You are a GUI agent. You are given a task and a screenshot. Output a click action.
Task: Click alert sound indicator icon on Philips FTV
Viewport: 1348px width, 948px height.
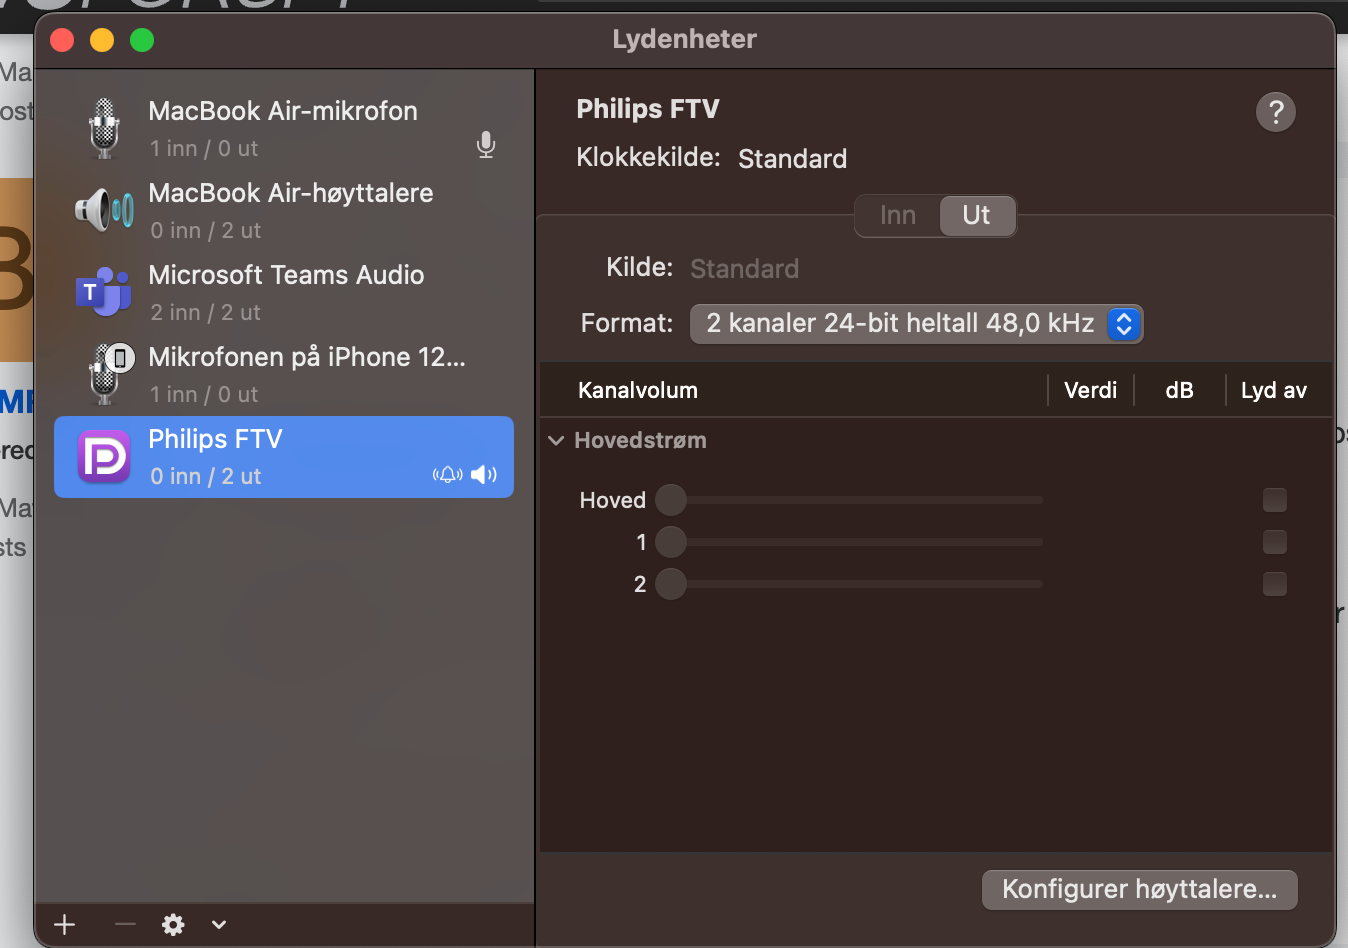pos(447,474)
